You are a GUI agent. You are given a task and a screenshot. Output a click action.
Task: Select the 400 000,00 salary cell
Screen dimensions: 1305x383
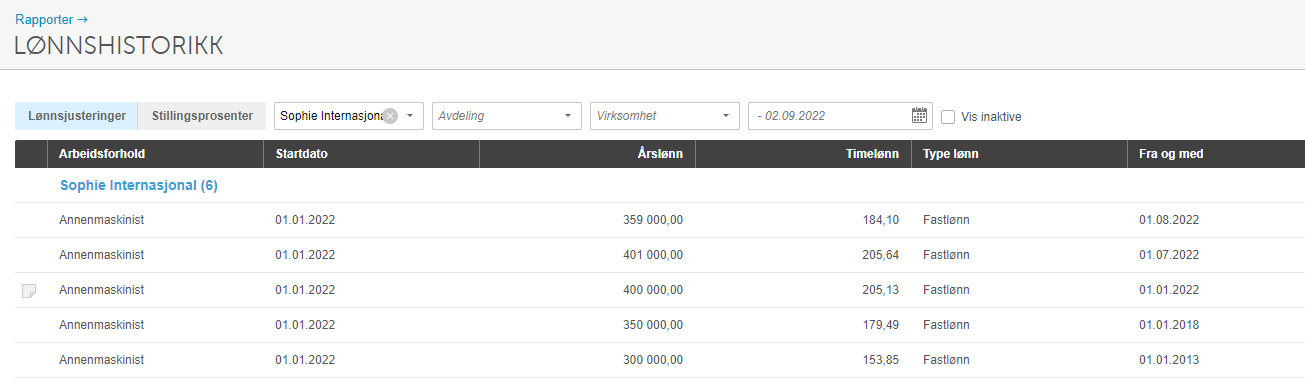click(653, 290)
